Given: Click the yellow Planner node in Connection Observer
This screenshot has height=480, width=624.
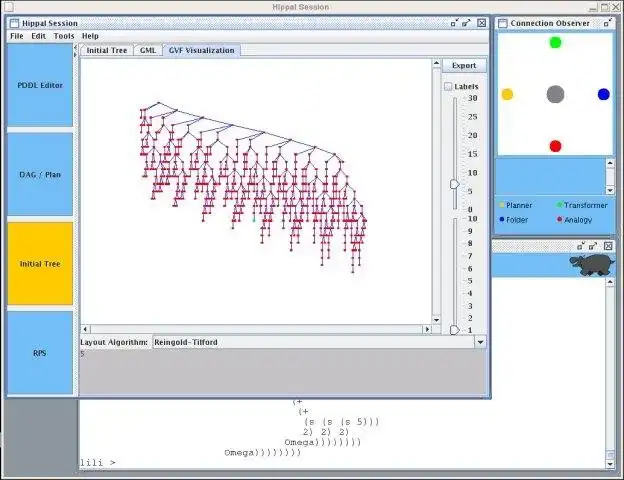Looking at the screenshot, I should pyautogui.click(x=507, y=94).
